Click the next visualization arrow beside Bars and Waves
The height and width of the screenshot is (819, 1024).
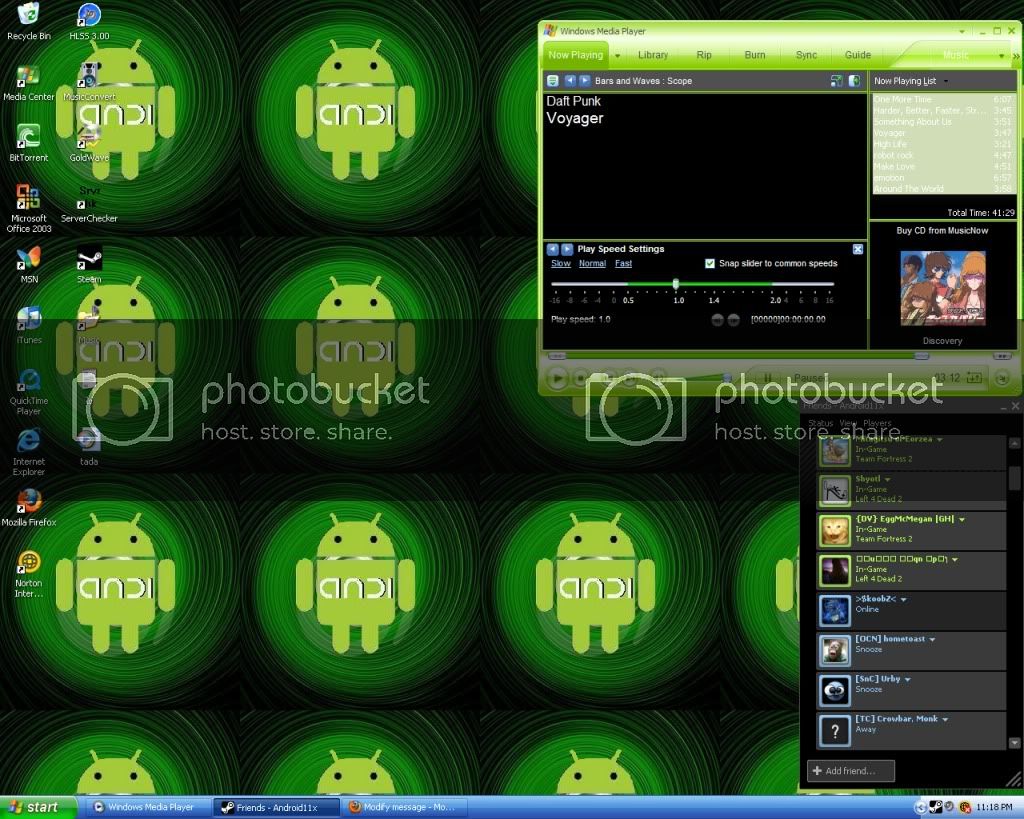(585, 80)
